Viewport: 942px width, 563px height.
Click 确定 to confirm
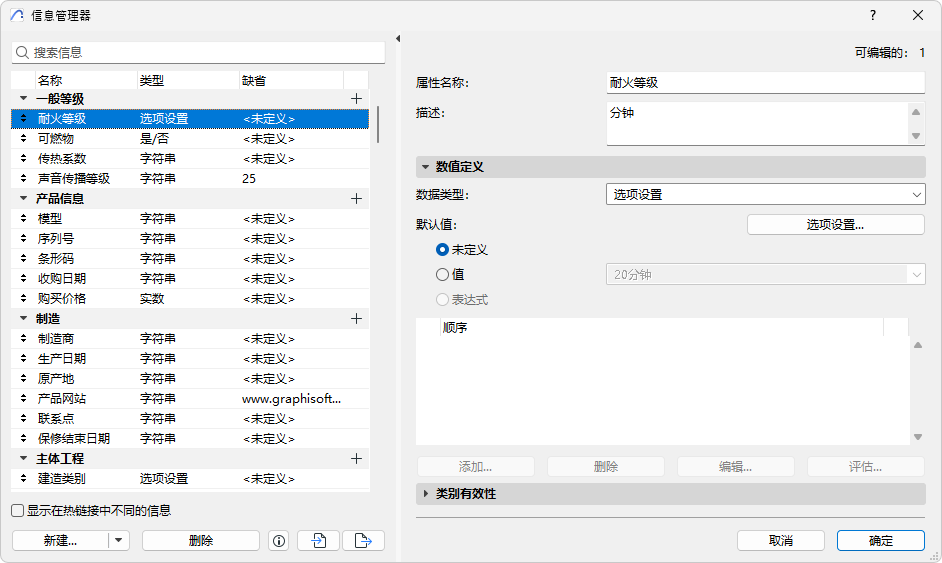(881, 541)
